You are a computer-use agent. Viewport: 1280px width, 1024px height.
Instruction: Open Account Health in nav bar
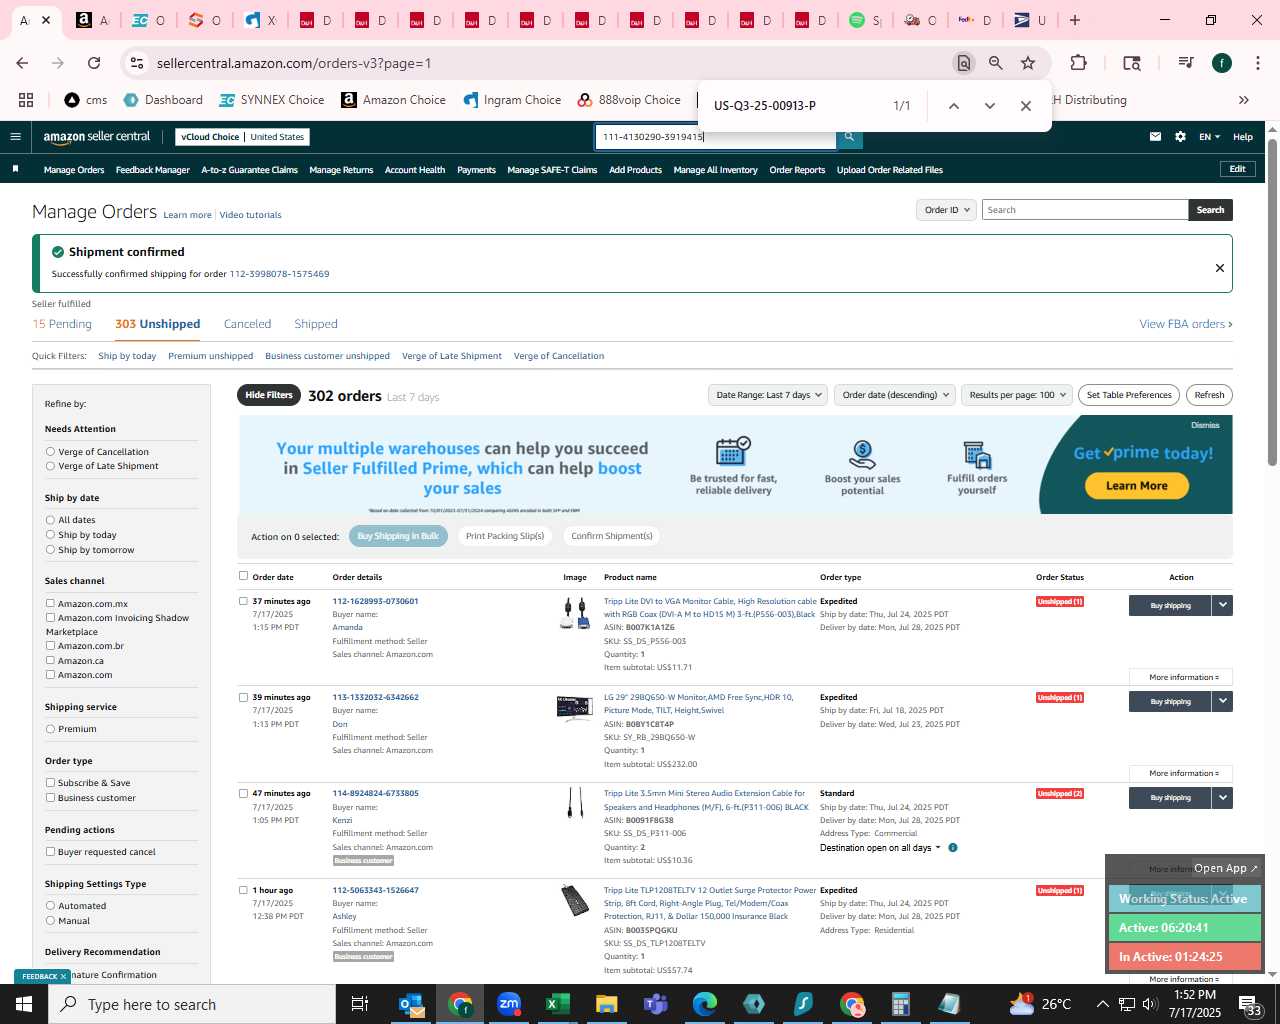415,170
